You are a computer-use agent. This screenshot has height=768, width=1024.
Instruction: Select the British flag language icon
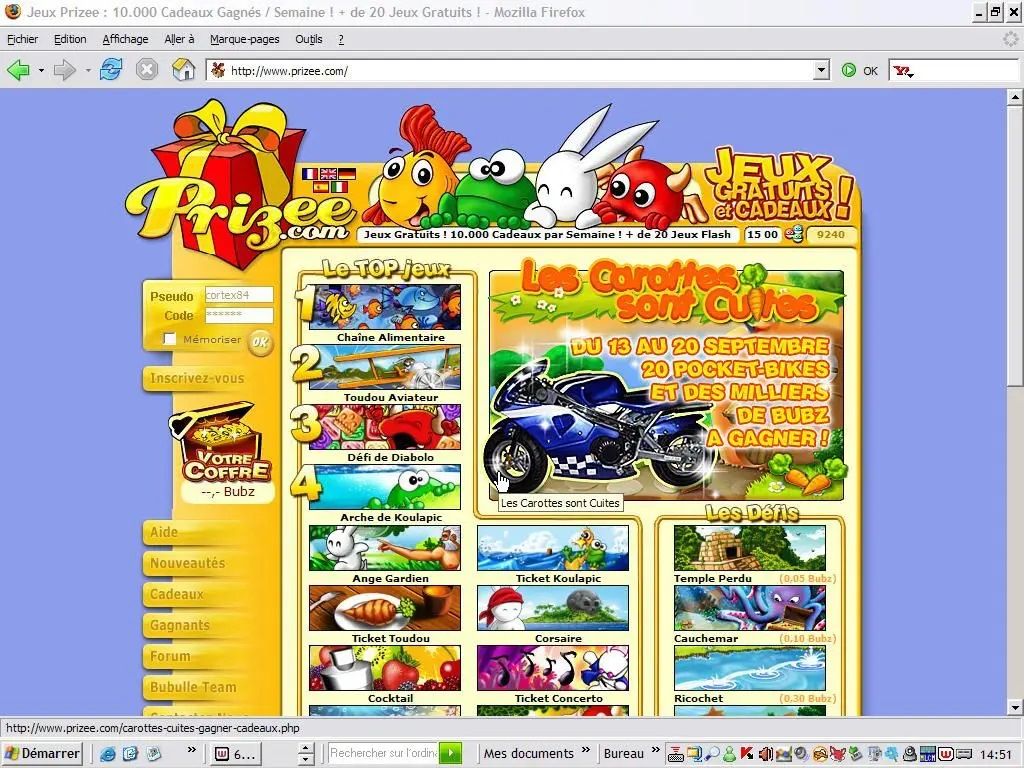pos(328,174)
